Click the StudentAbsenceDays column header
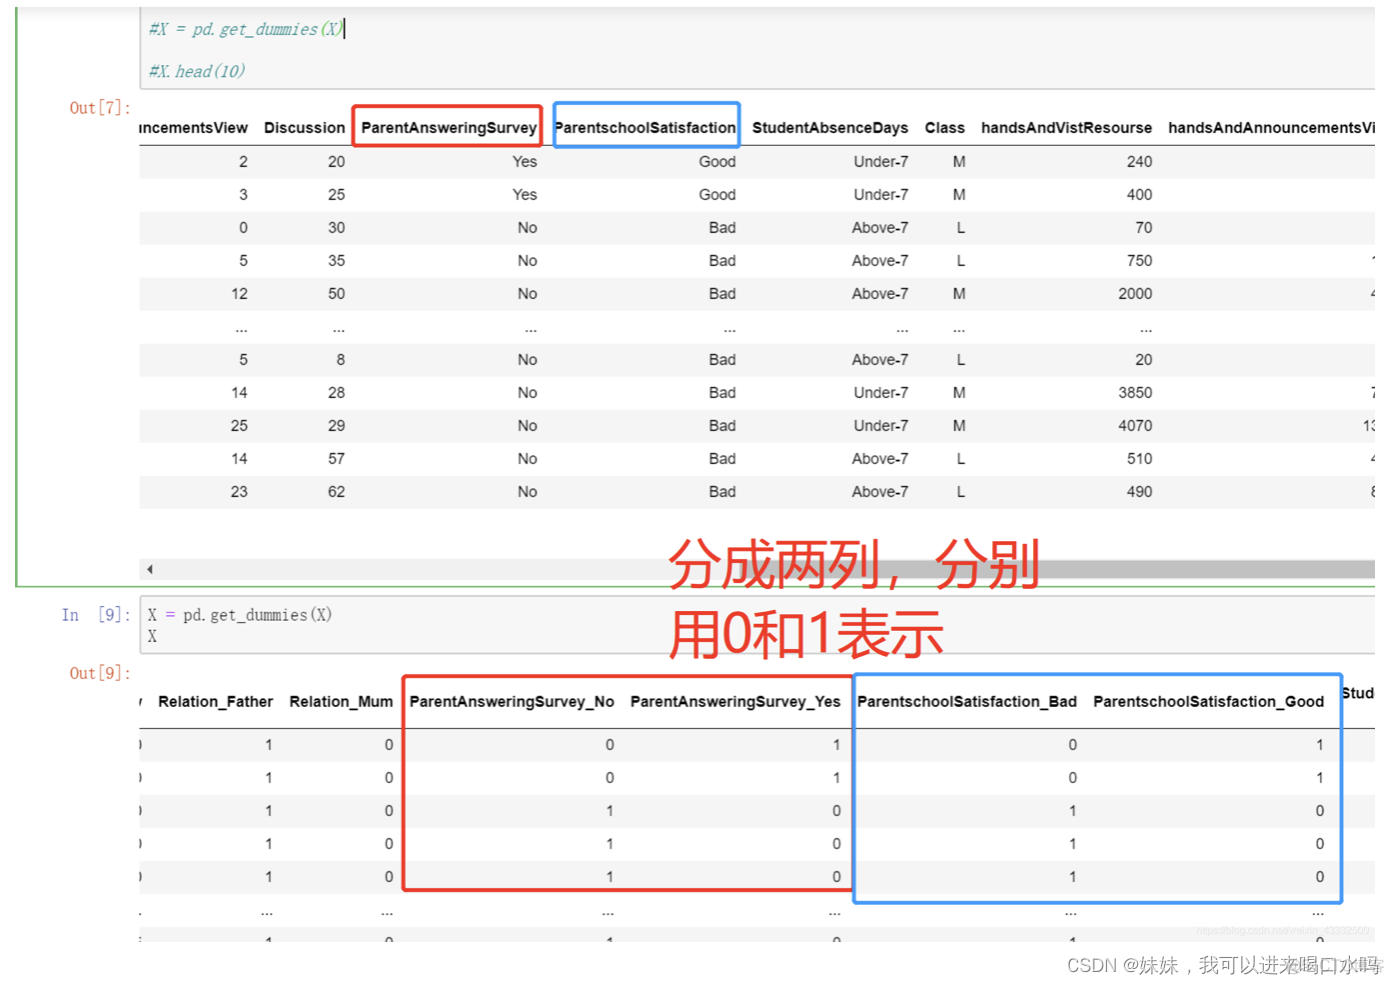 pos(830,128)
